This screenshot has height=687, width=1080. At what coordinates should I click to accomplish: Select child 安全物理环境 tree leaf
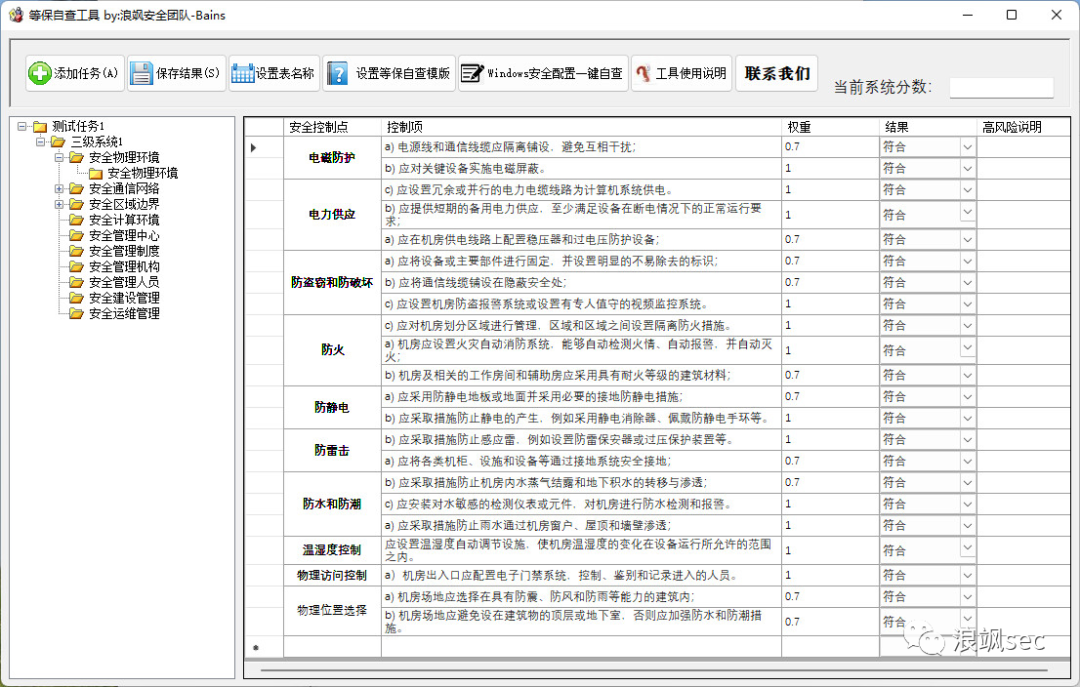point(143,173)
